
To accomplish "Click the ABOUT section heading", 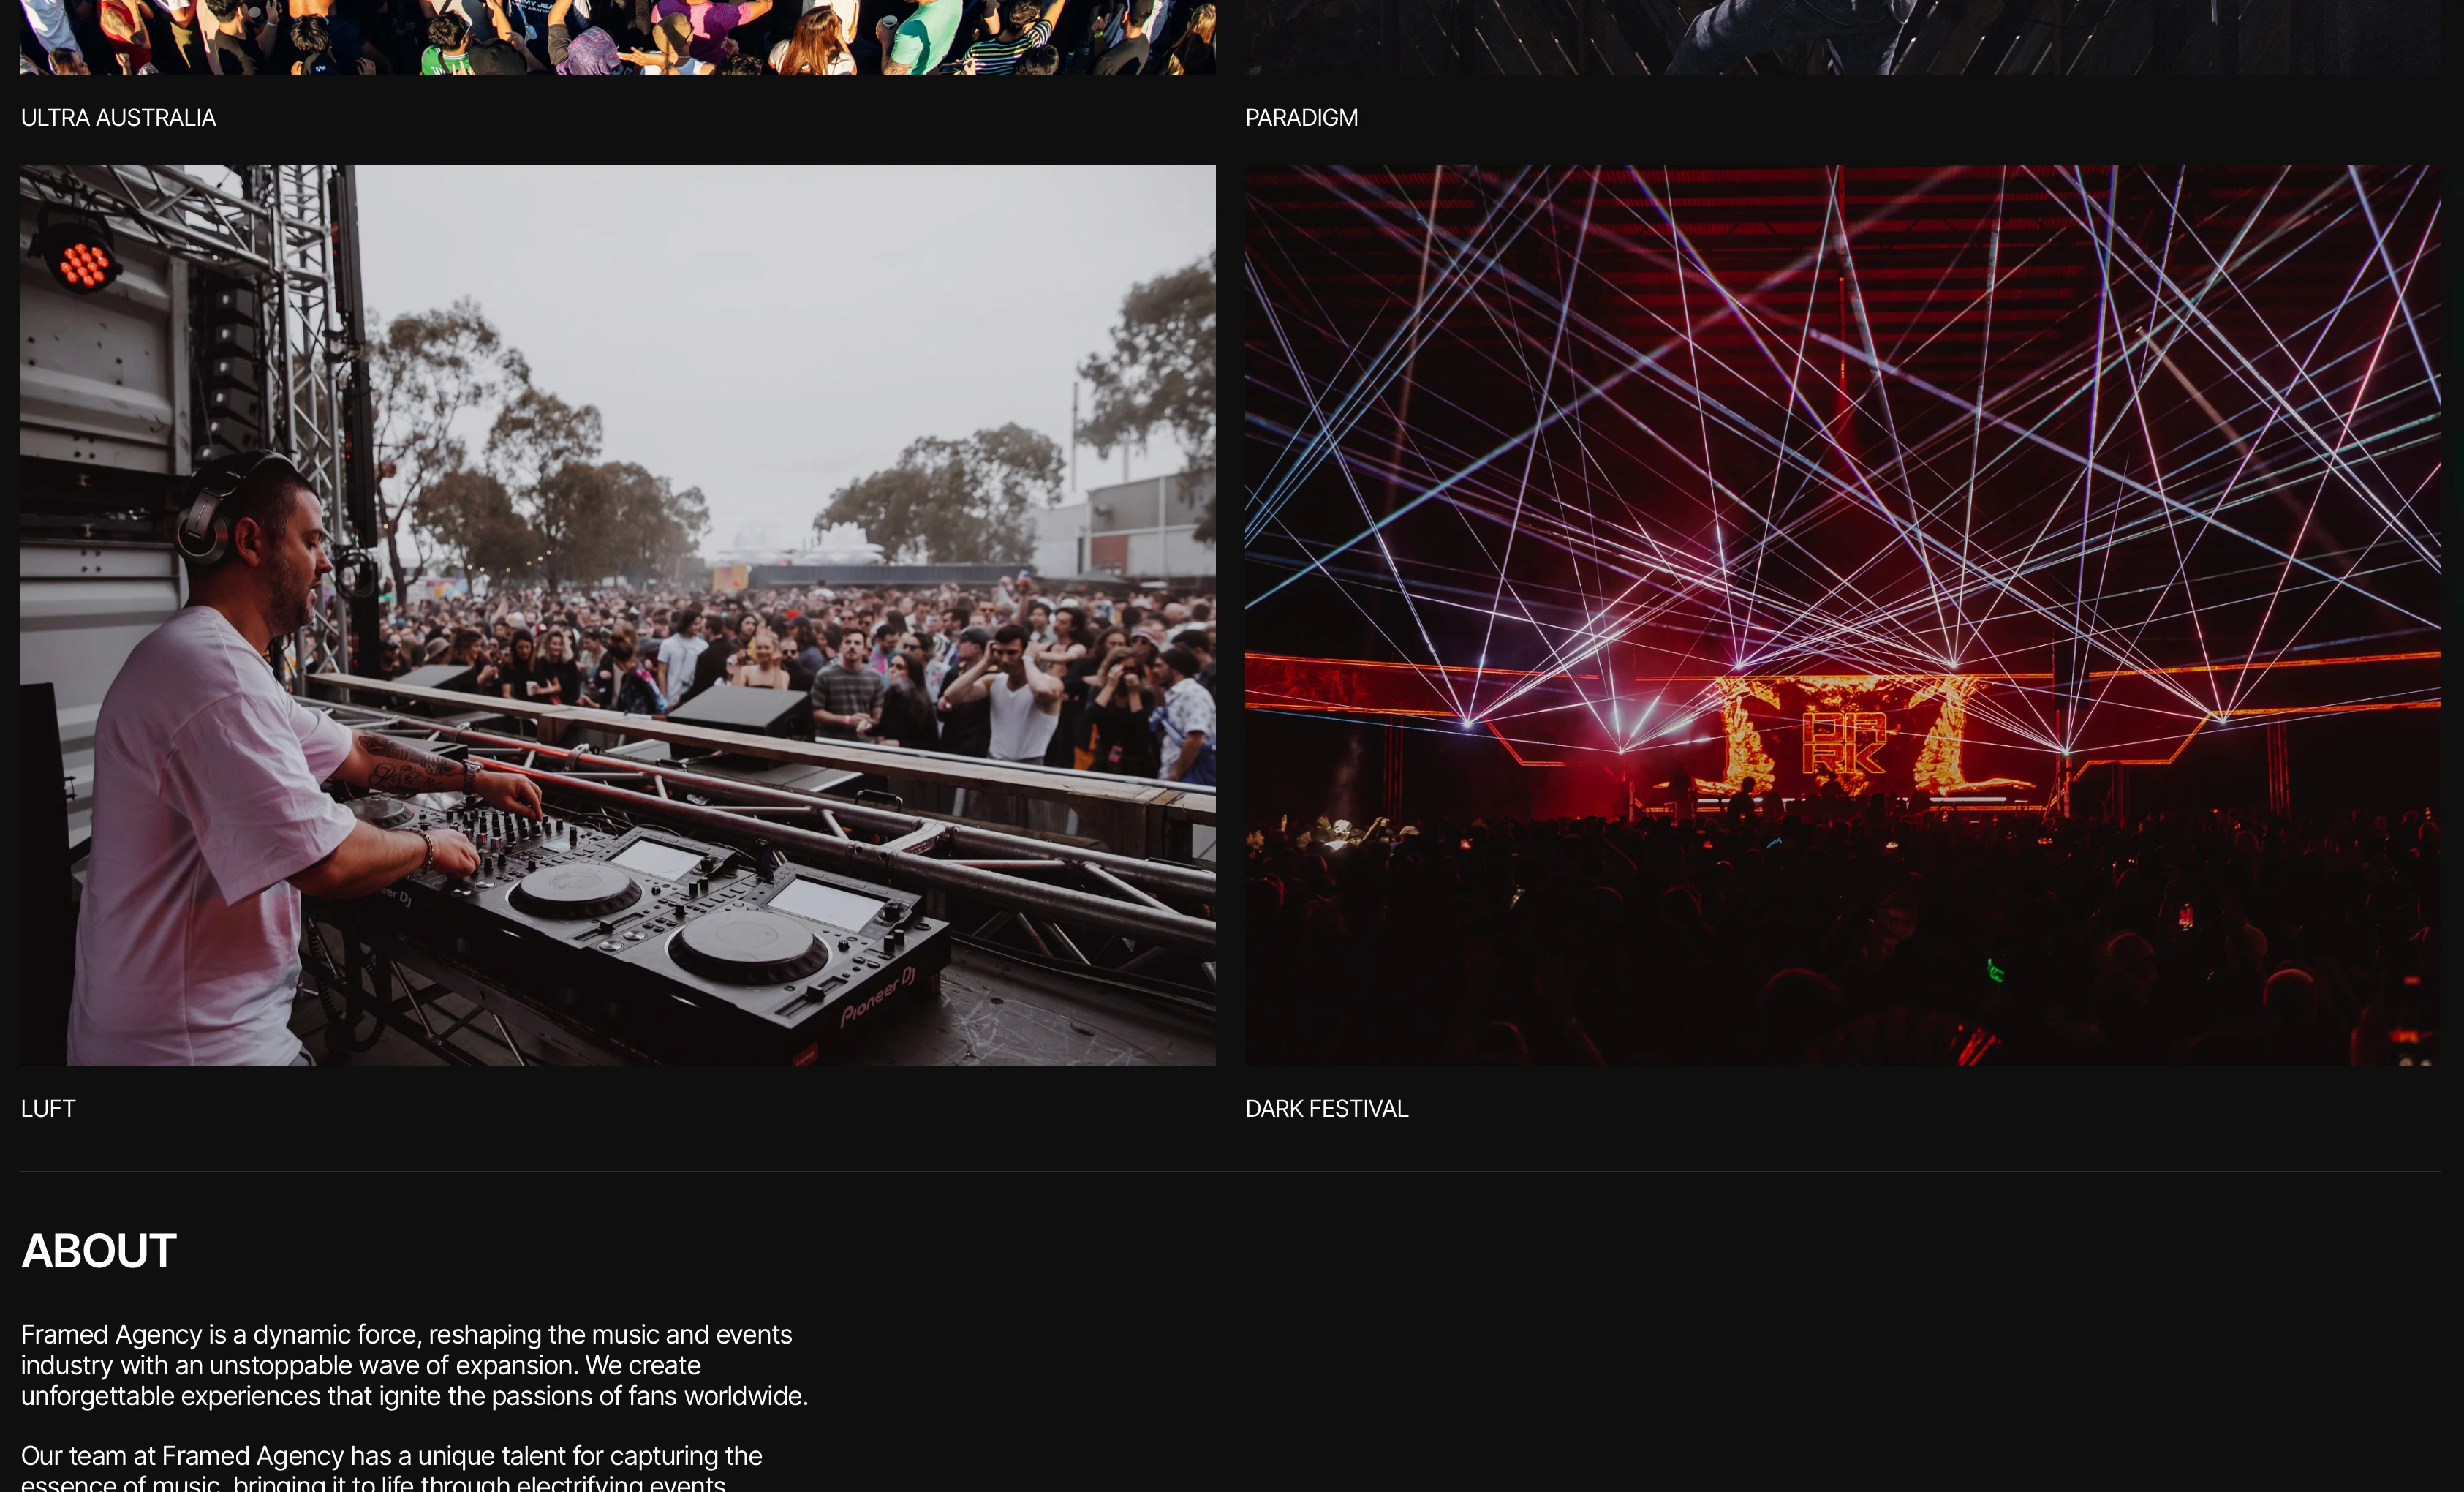I will click(99, 1251).
